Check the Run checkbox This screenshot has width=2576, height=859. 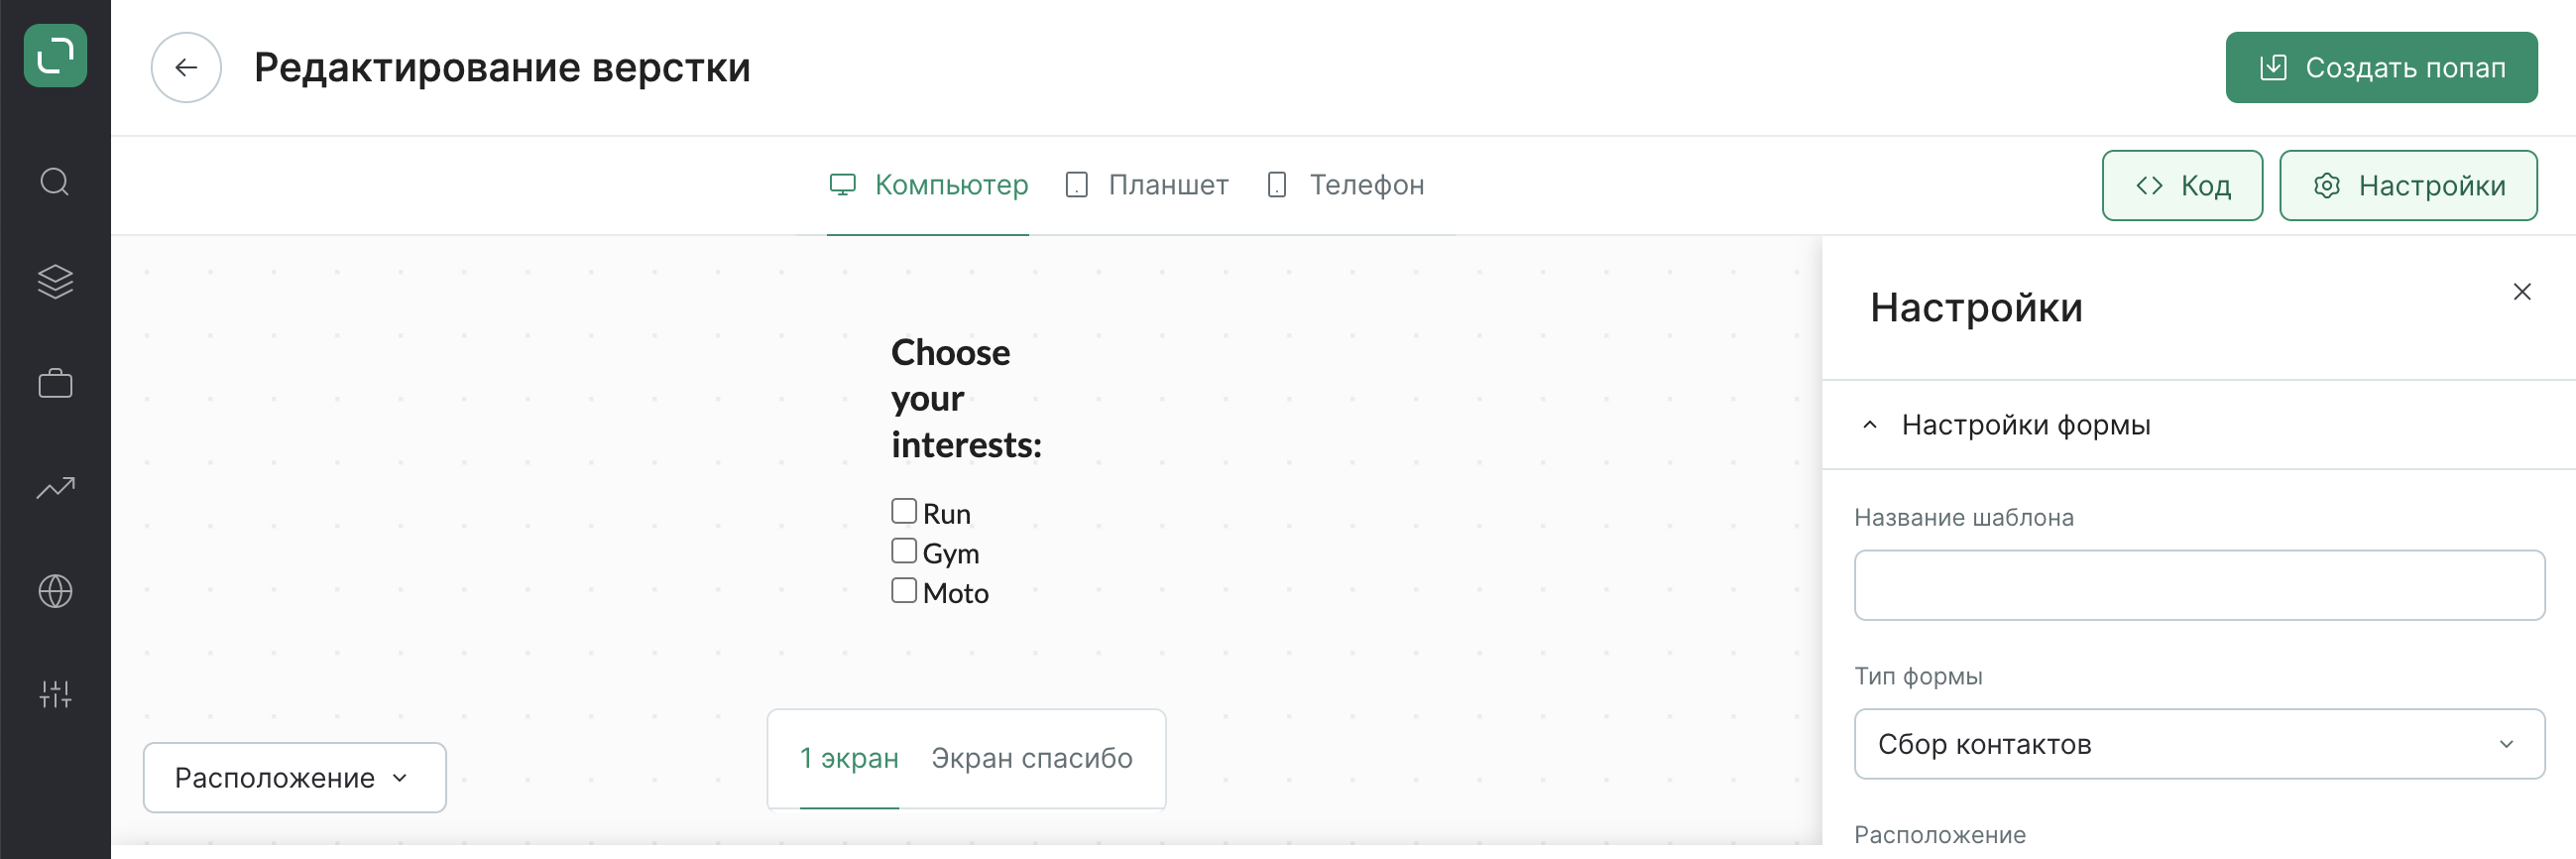(904, 511)
